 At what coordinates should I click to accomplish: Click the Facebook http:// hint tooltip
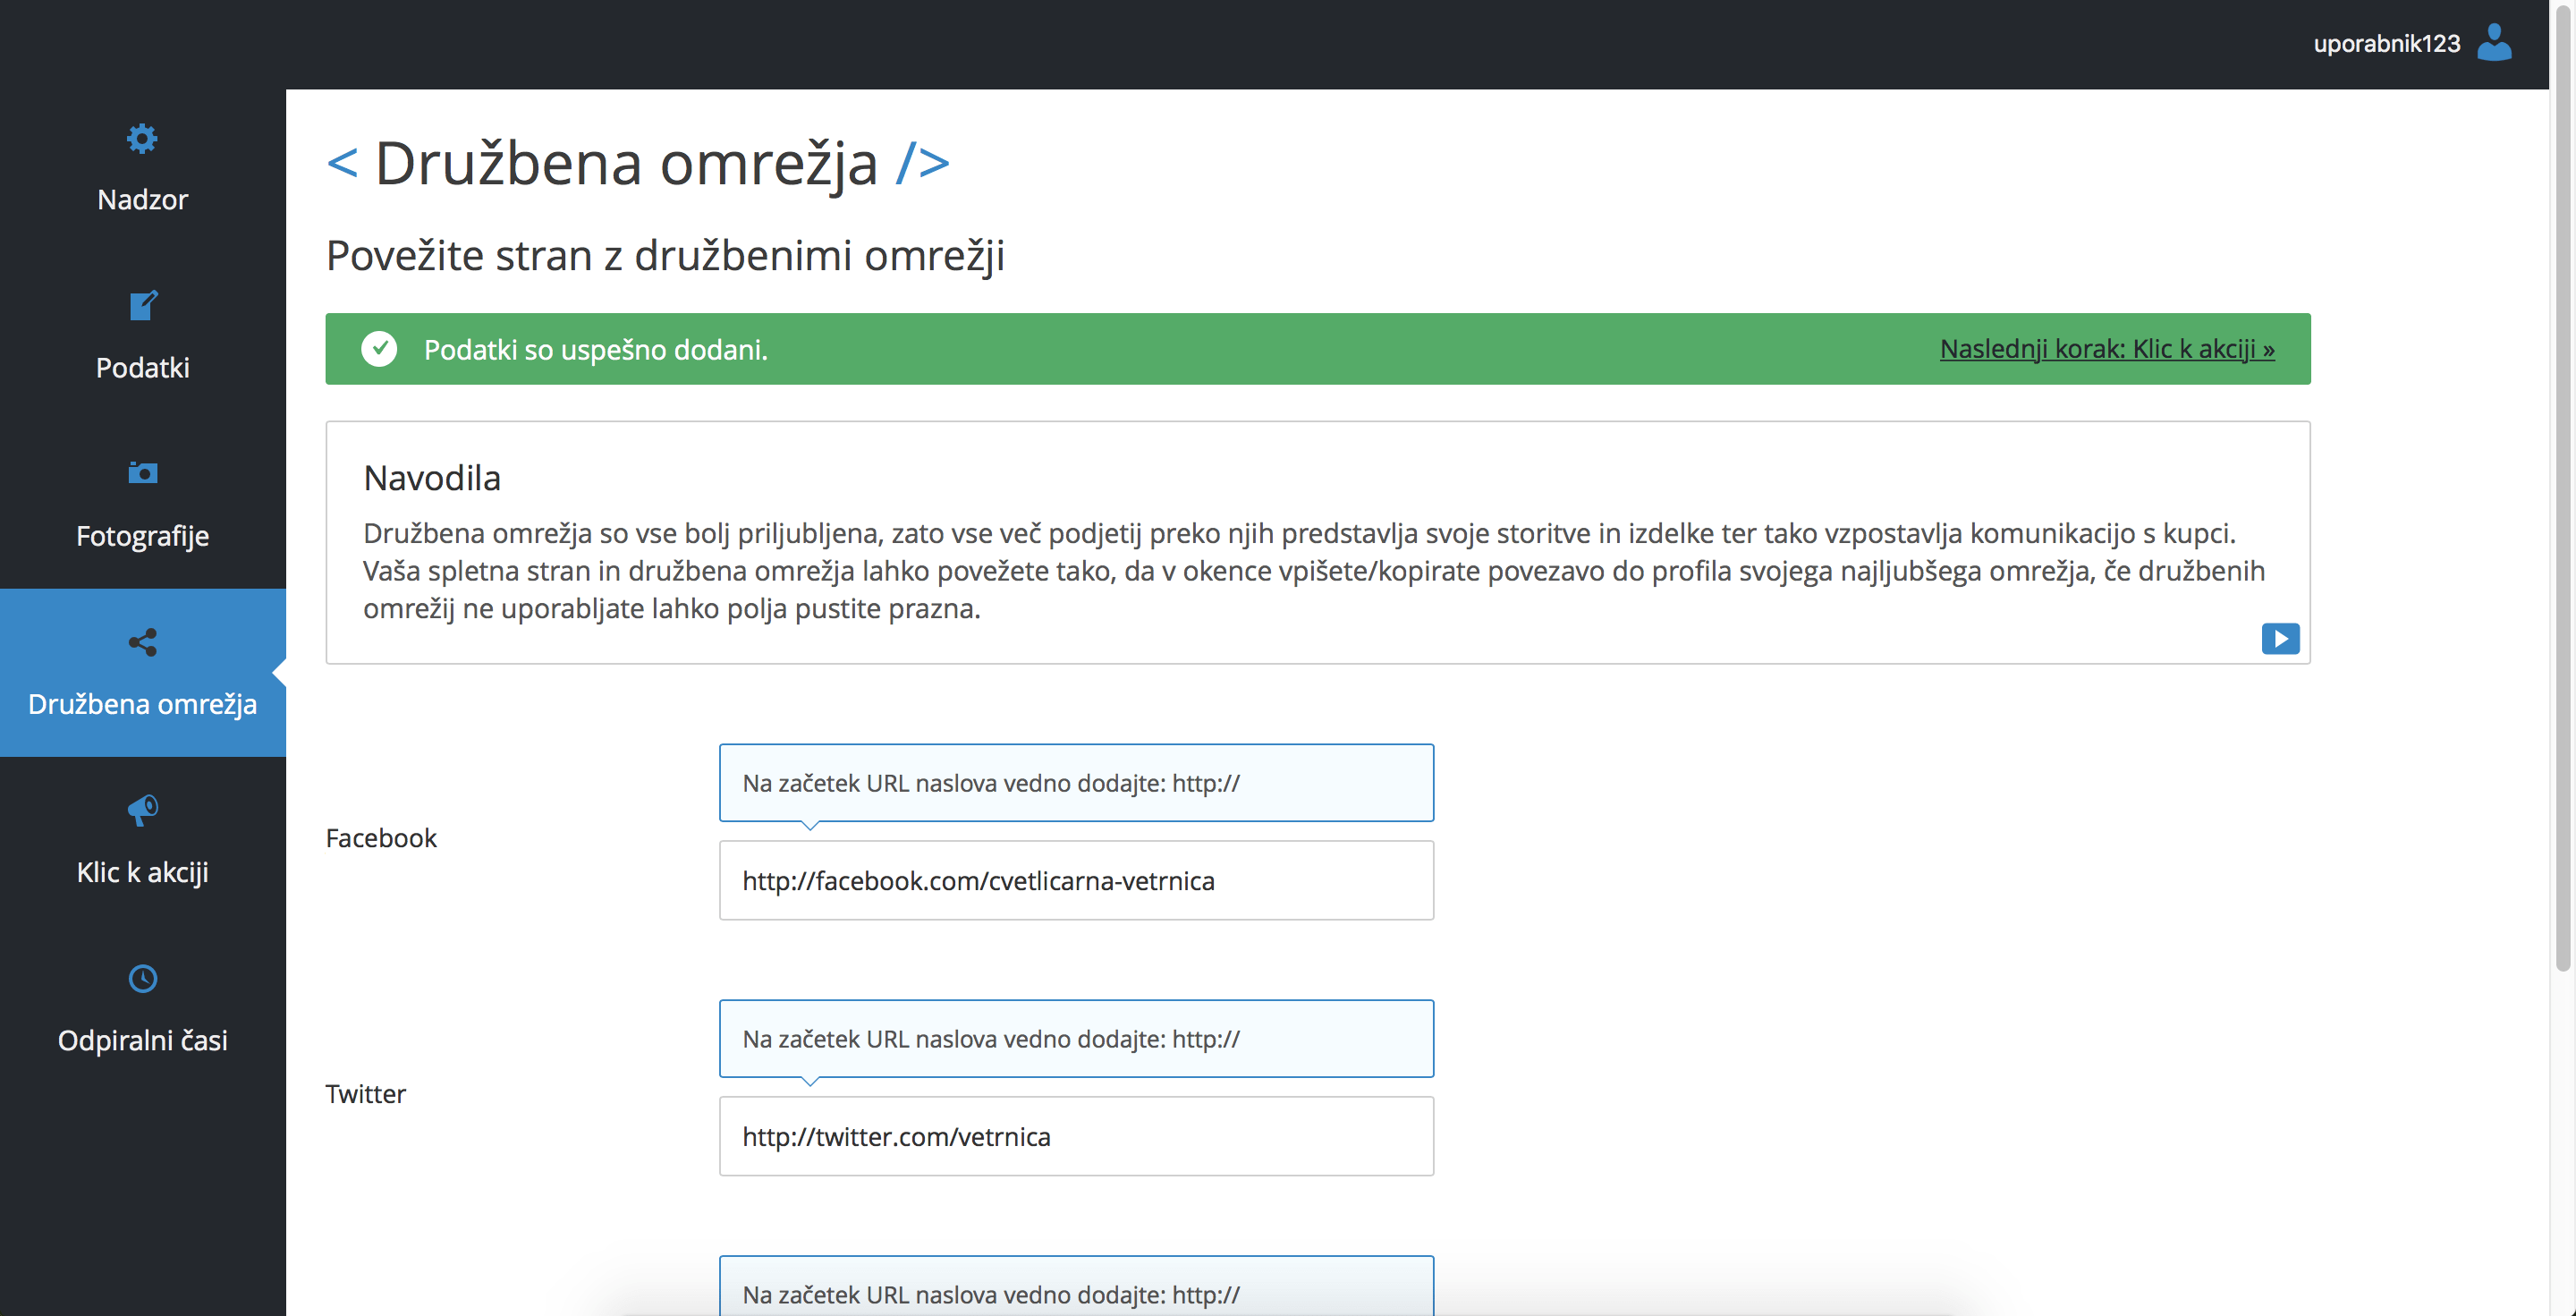pyautogui.click(x=1076, y=783)
